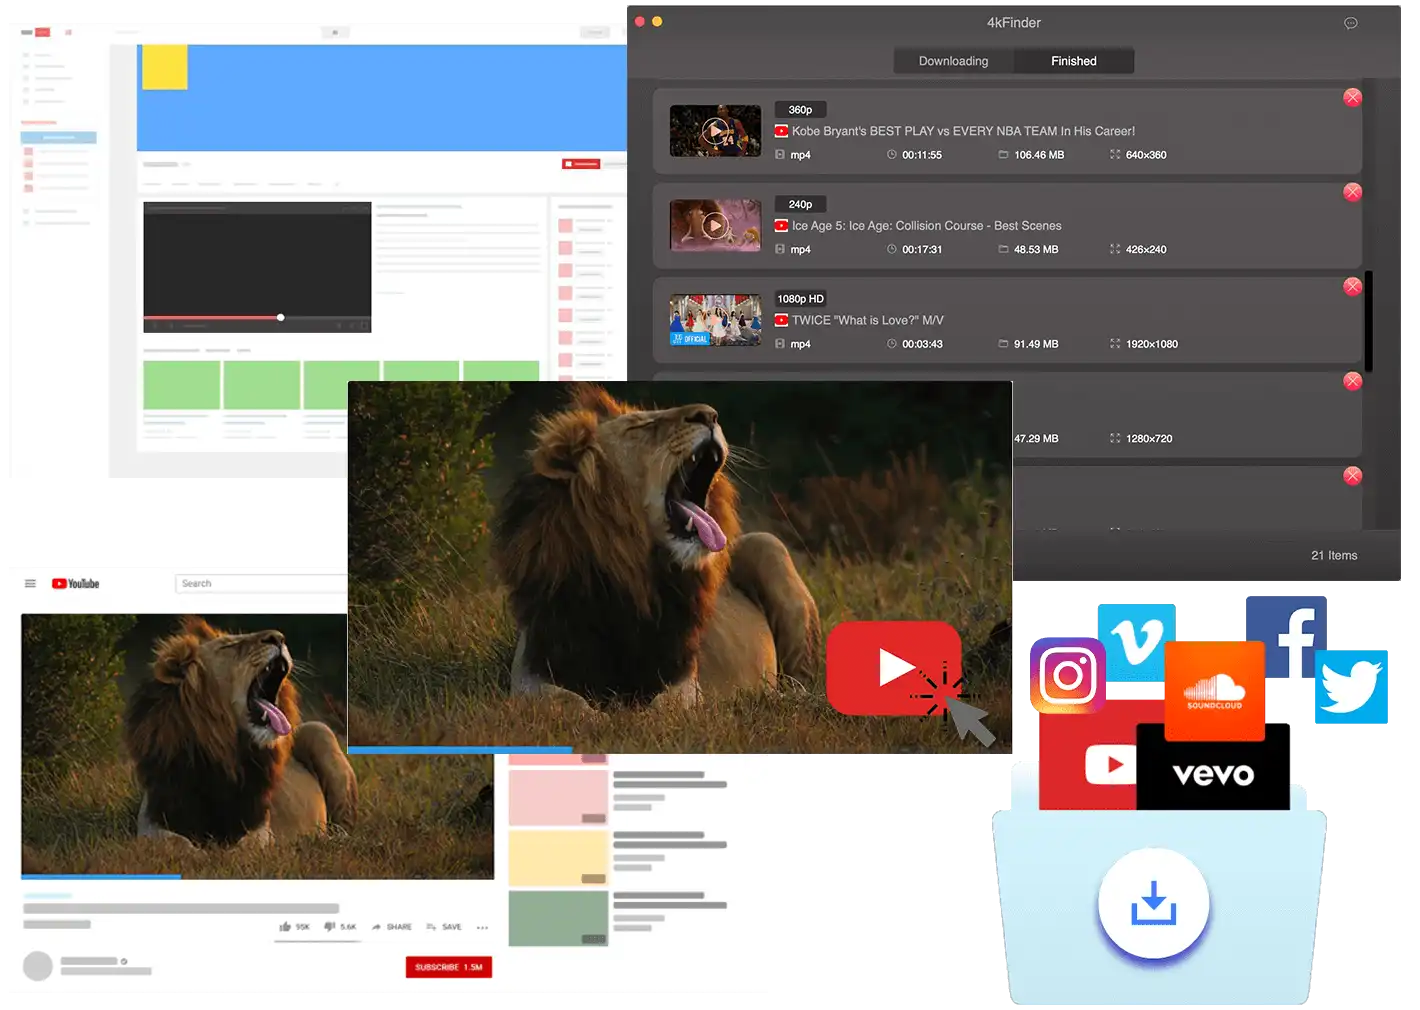Click the feedback chat bubble icon
The image size is (1420, 1010).
[1351, 23]
